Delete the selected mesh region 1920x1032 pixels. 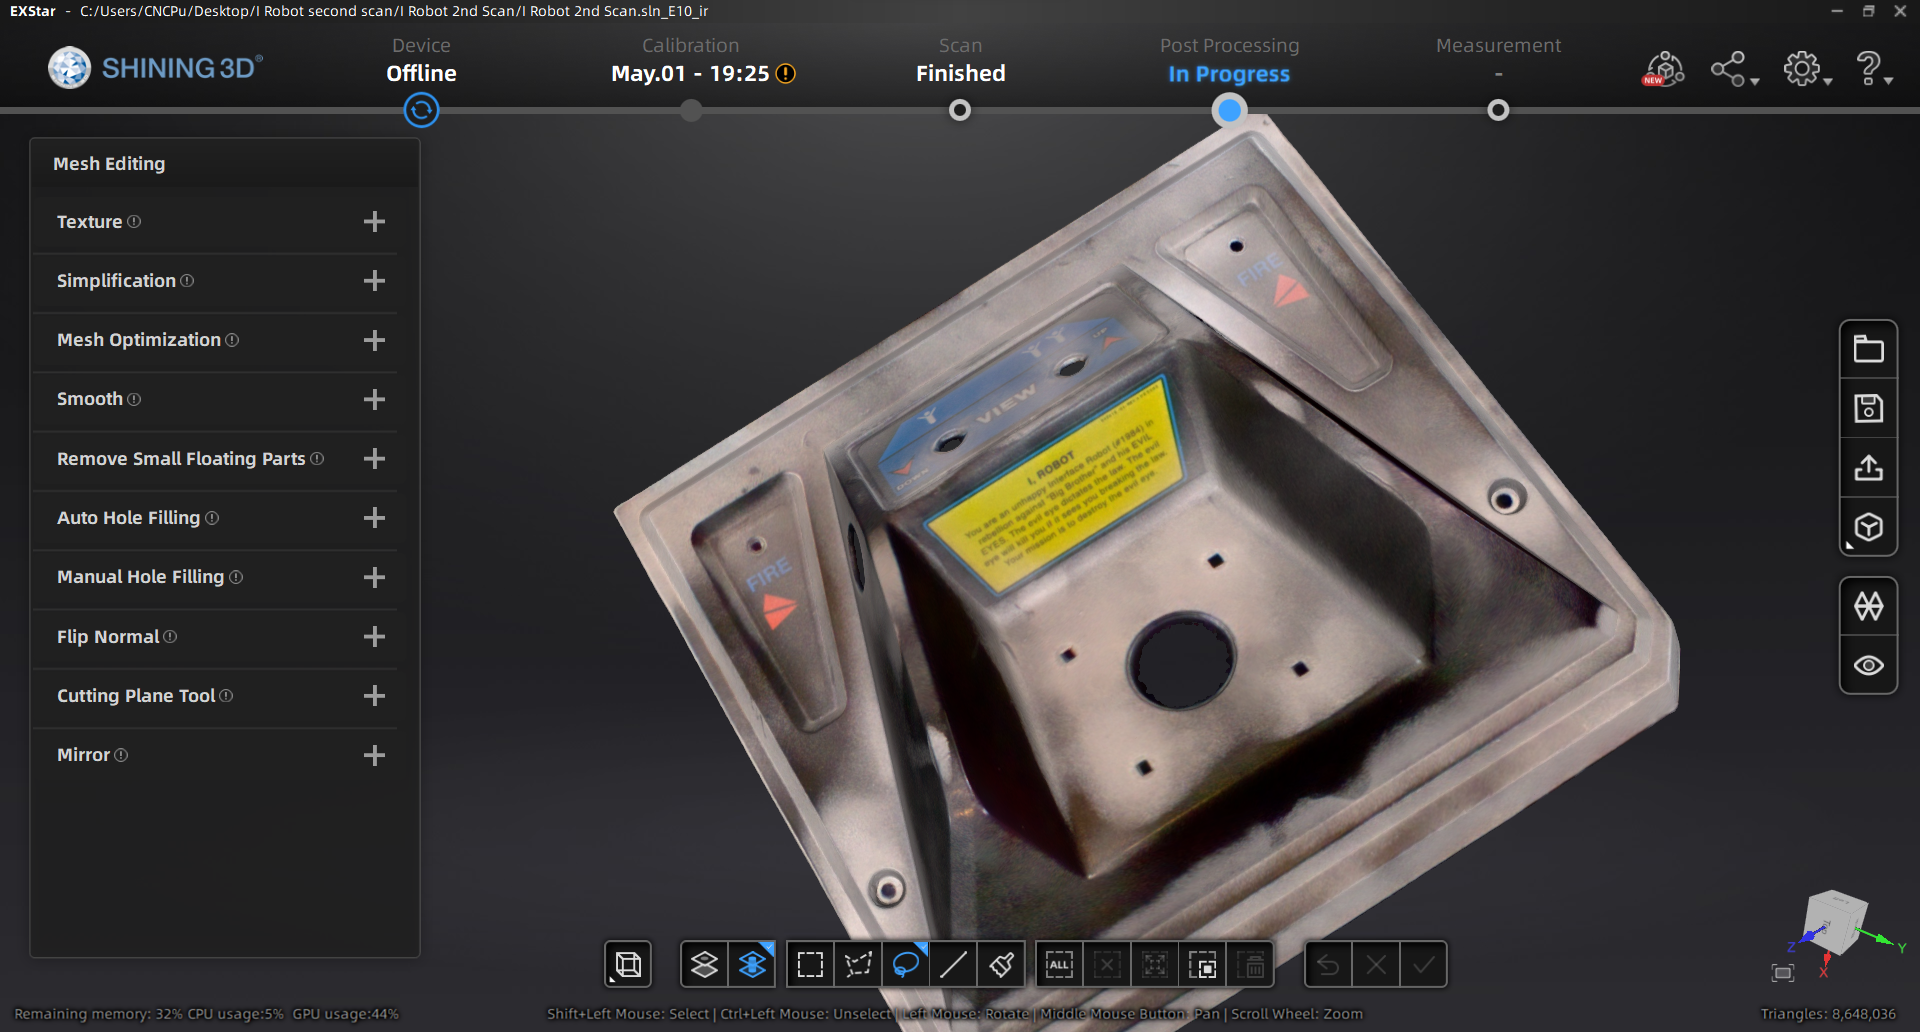tap(1251, 963)
